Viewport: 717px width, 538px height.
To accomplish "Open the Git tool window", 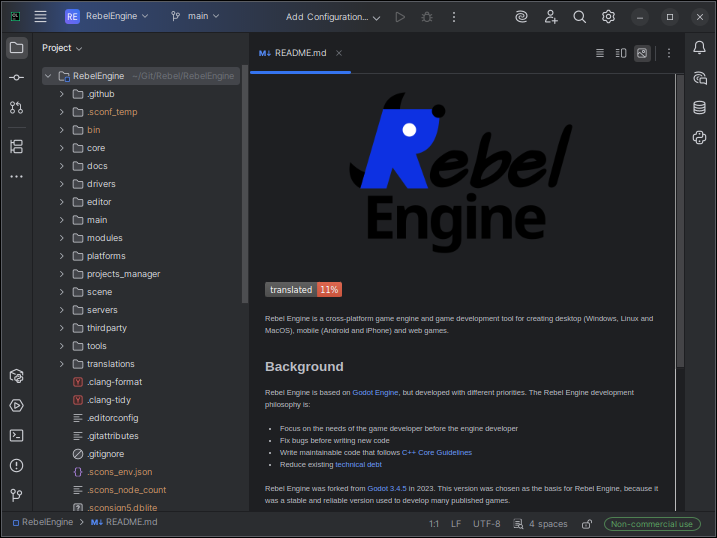I will click(x=16, y=495).
